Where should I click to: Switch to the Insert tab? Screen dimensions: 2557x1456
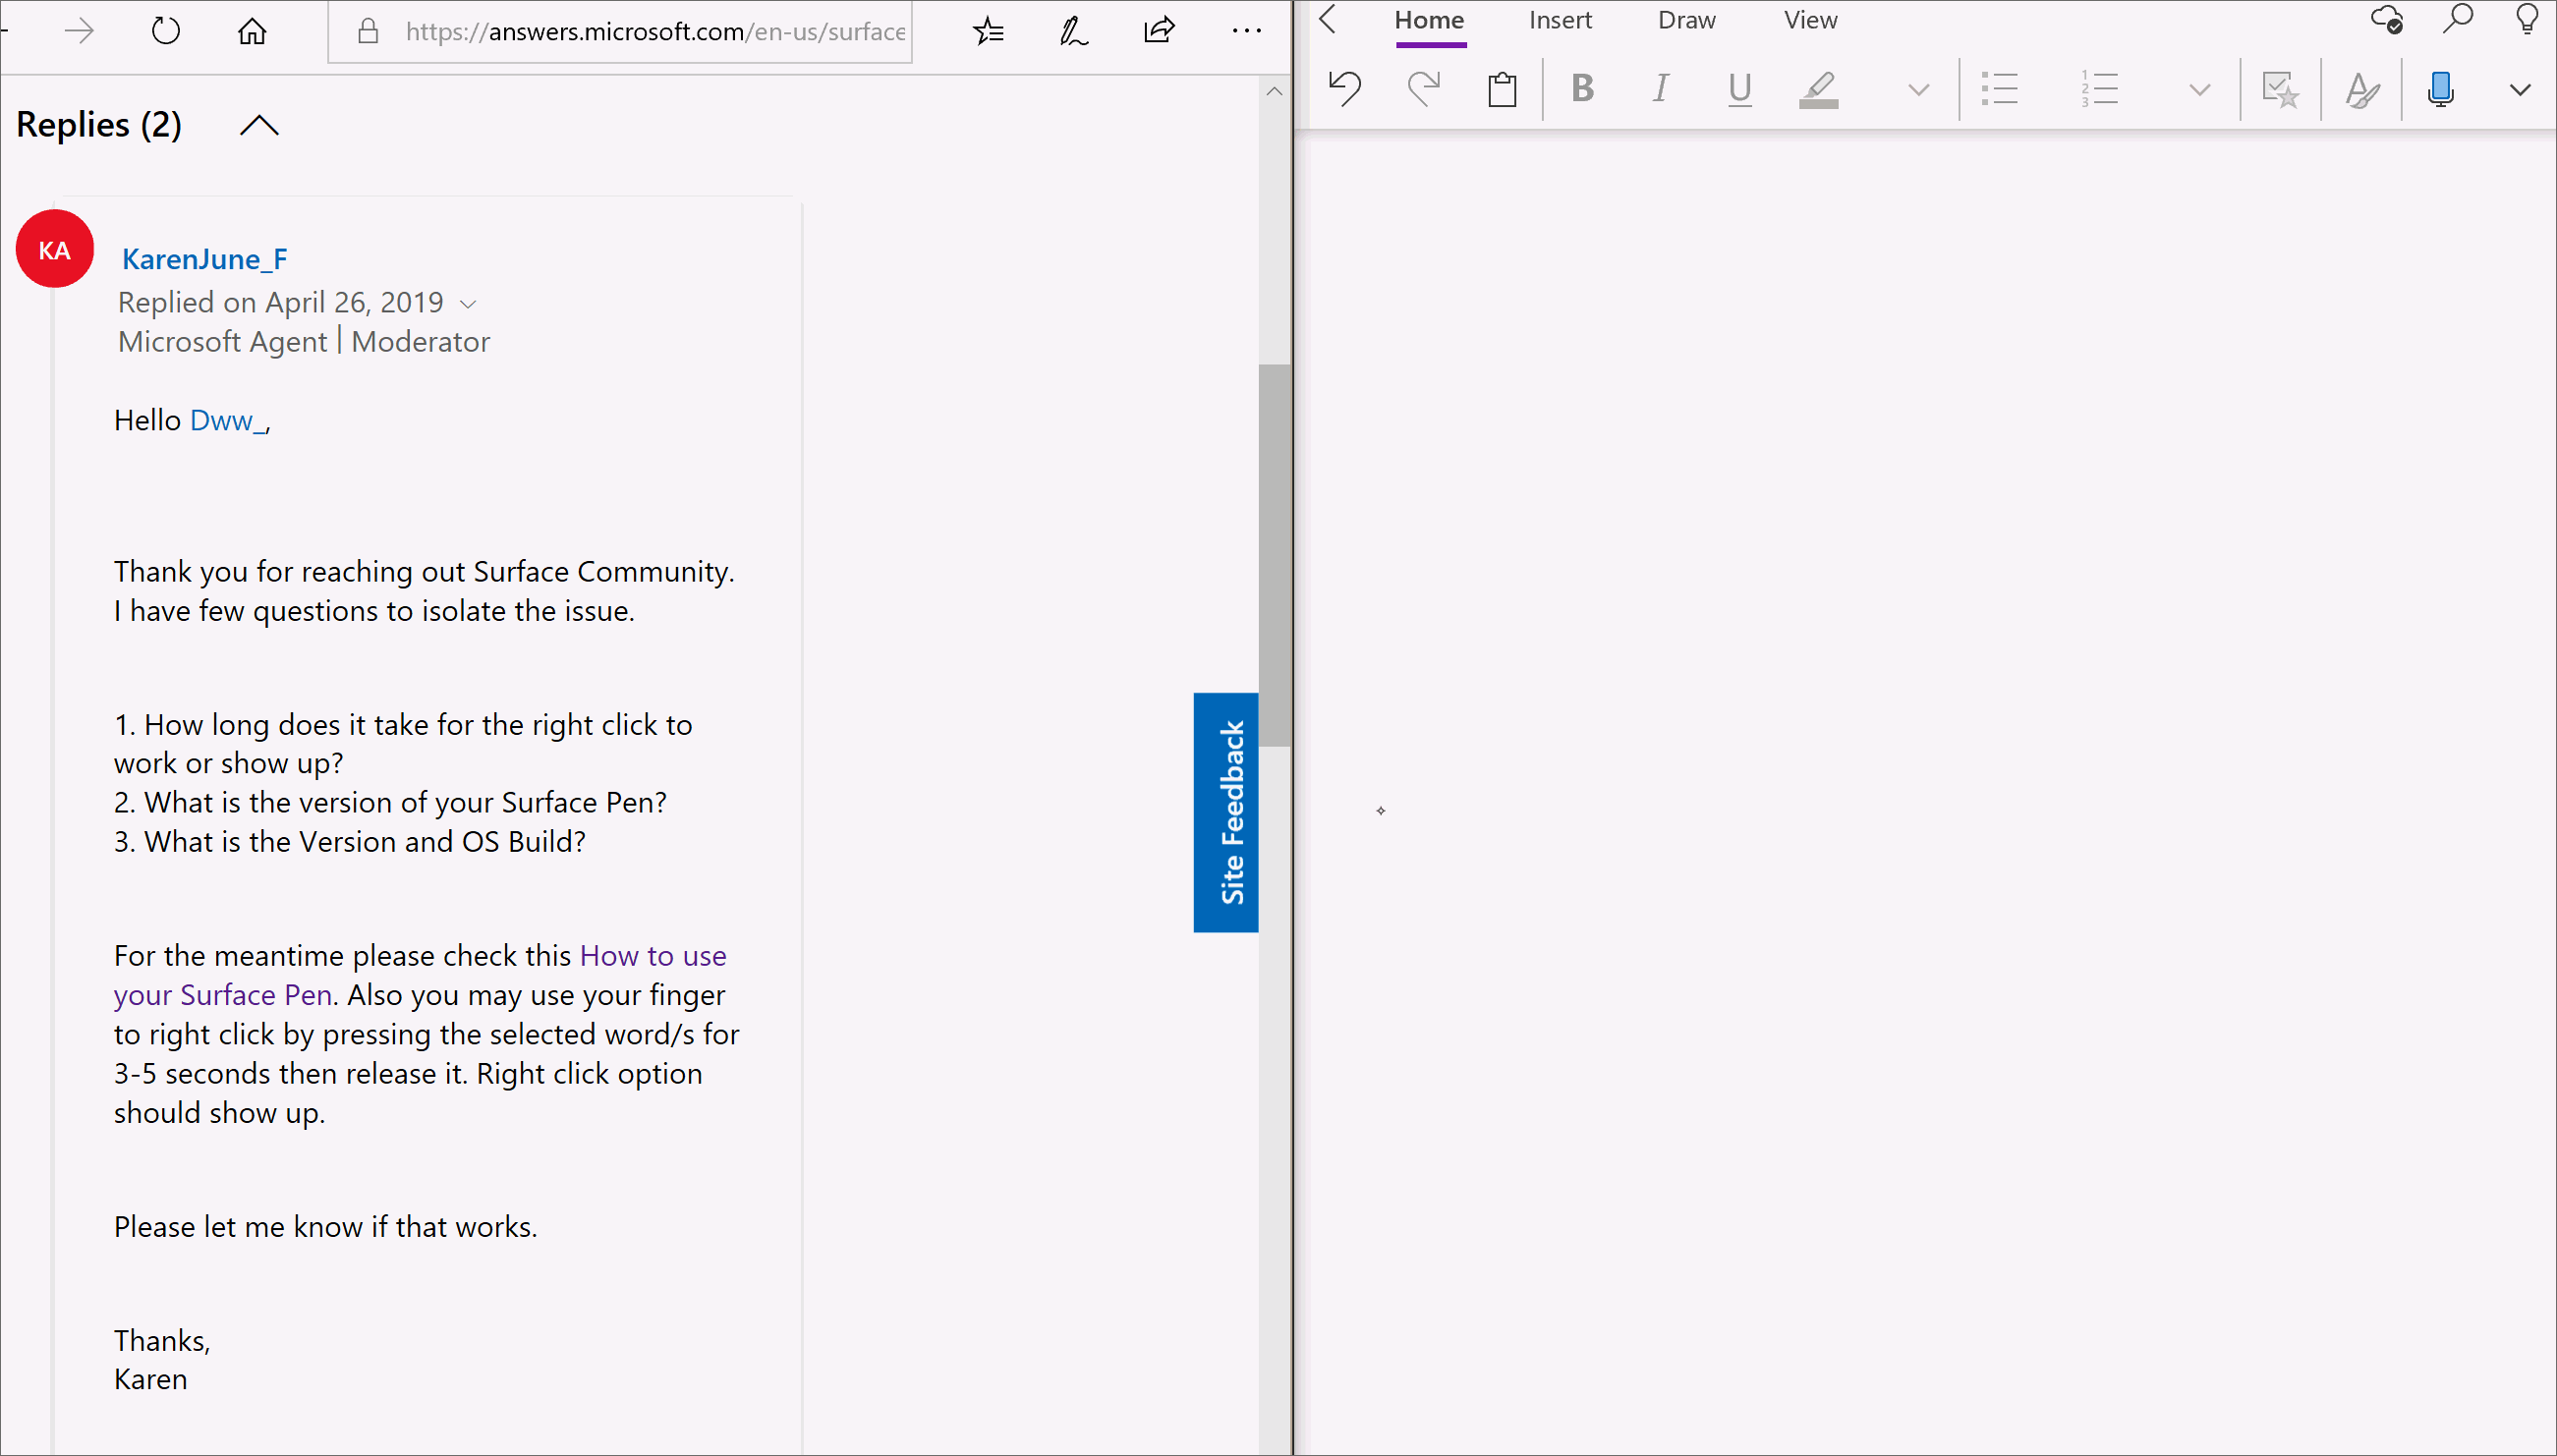pyautogui.click(x=1560, y=20)
